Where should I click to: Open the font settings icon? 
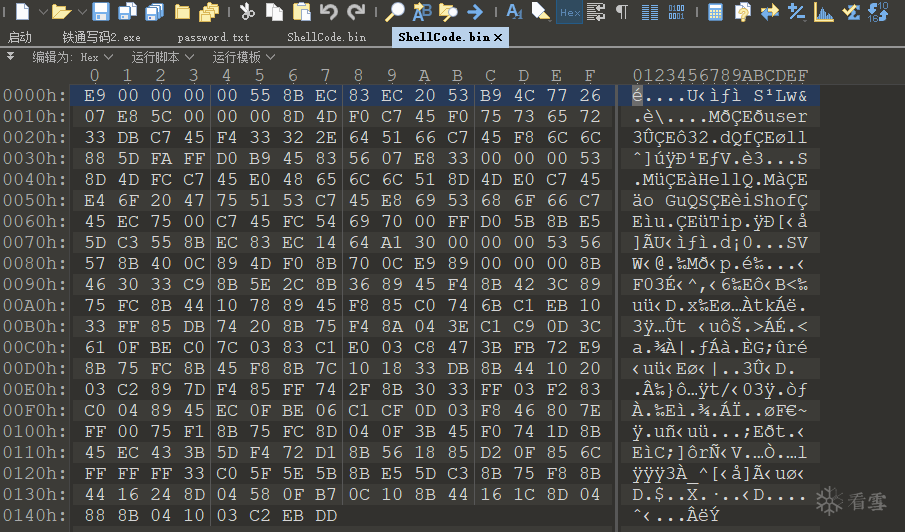[514, 12]
